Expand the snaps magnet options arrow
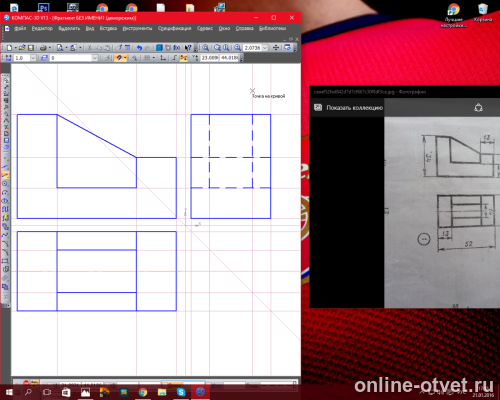The width and height of the screenshot is (500, 400). (x=125, y=58)
